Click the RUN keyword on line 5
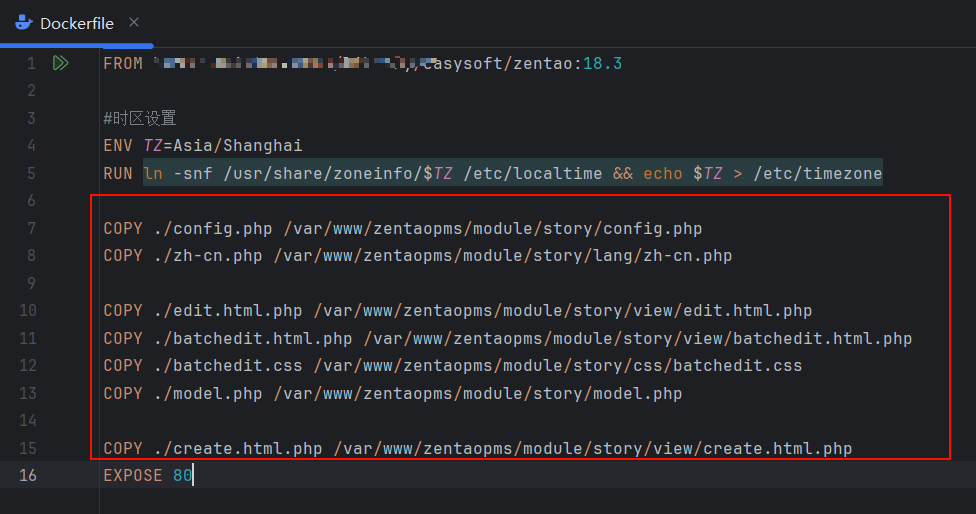 (118, 173)
